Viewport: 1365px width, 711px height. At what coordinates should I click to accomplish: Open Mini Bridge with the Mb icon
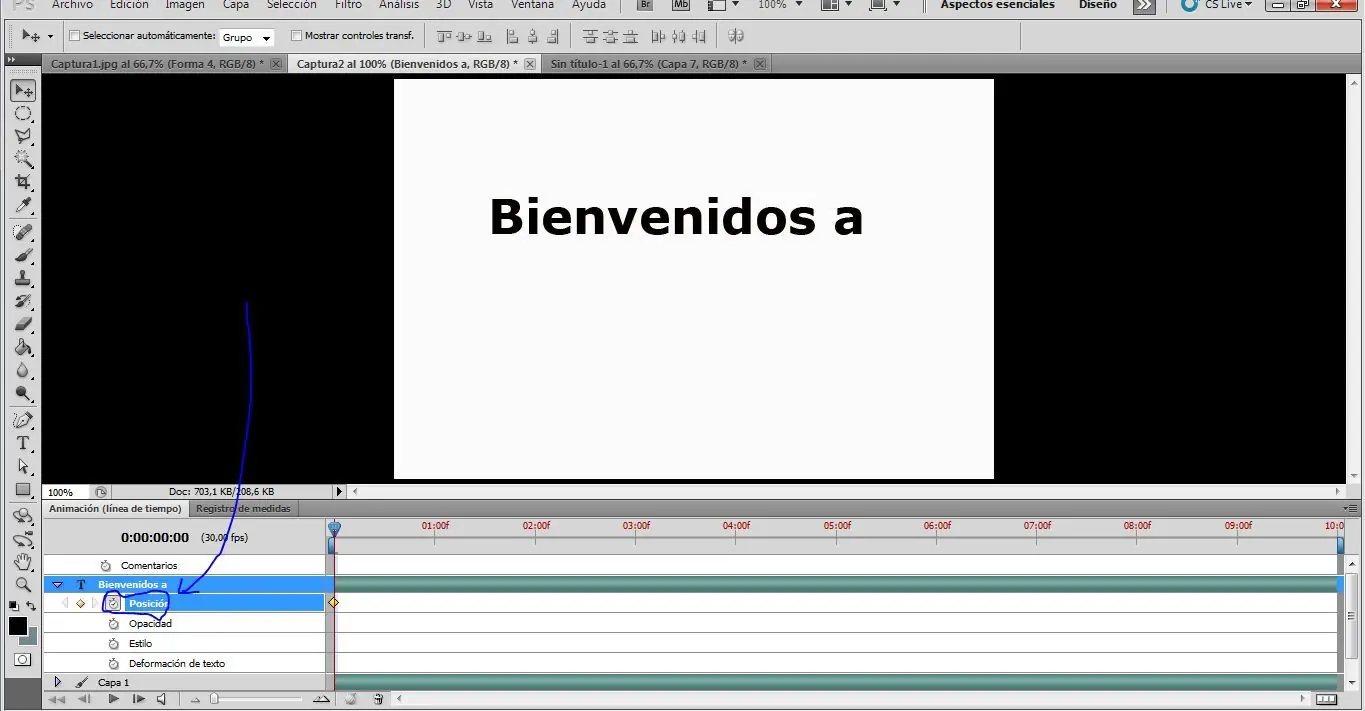[x=681, y=5]
